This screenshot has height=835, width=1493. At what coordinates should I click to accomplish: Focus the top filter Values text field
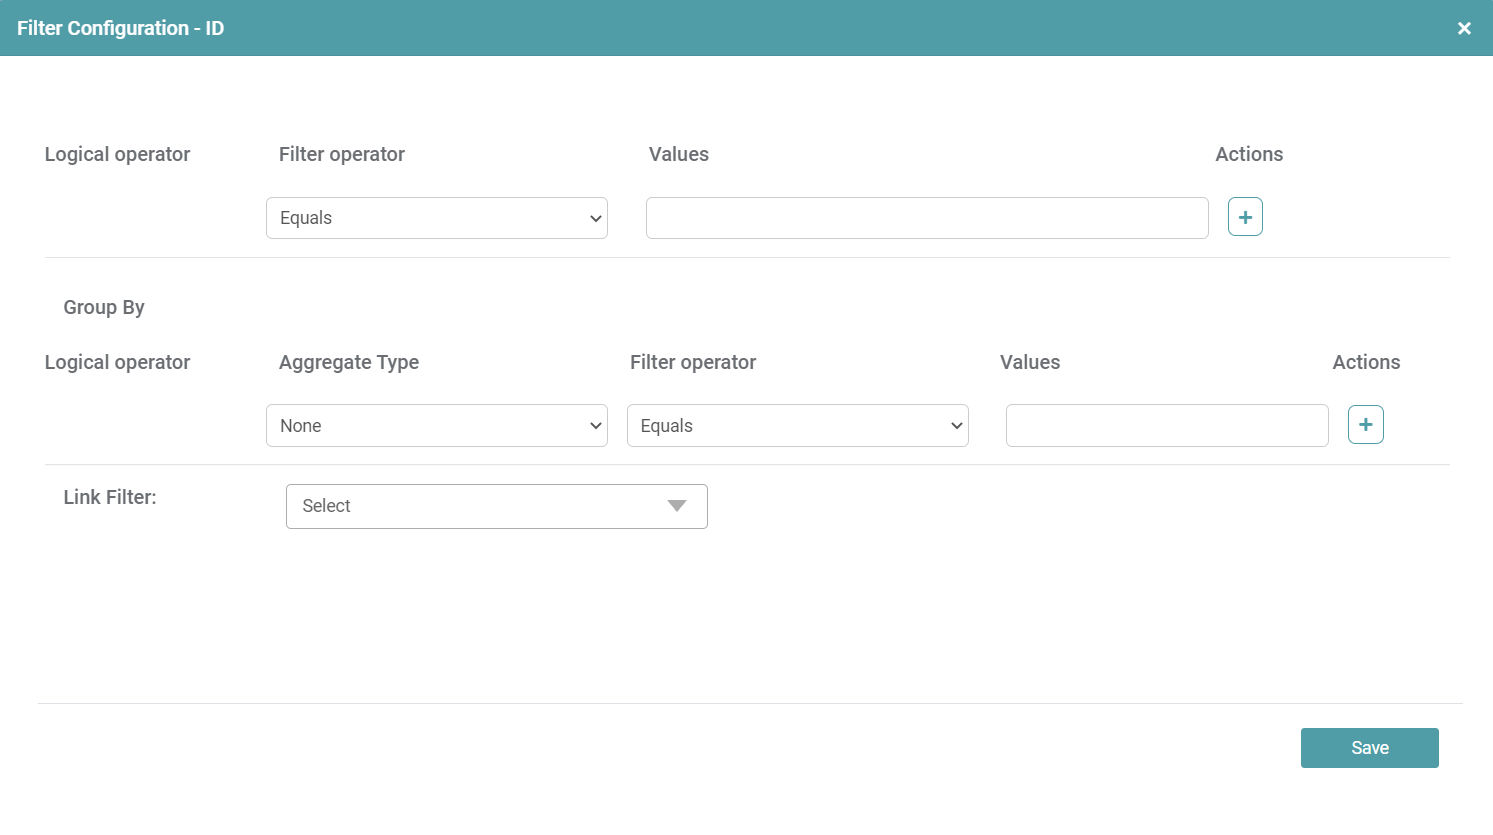926,218
